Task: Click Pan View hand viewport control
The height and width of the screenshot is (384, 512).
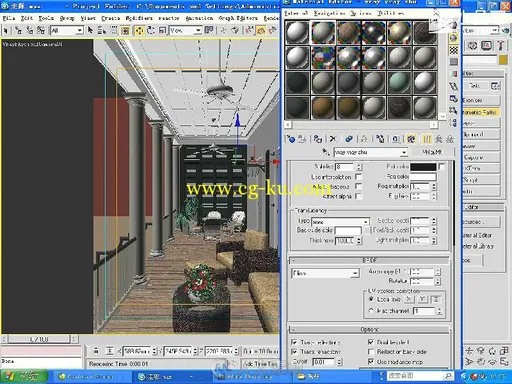Action: [481, 362]
